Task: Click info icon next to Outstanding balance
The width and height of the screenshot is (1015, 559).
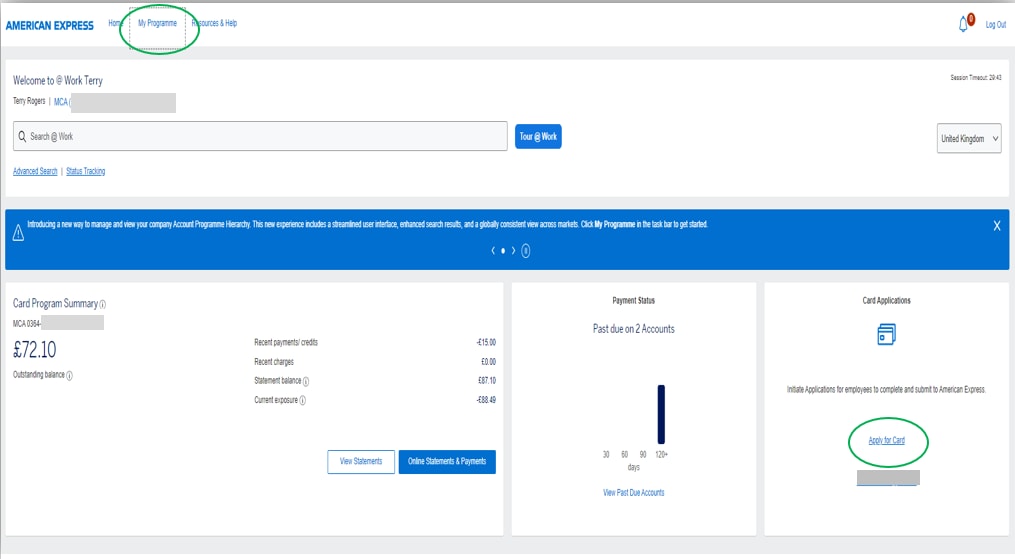Action: click(69, 375)
